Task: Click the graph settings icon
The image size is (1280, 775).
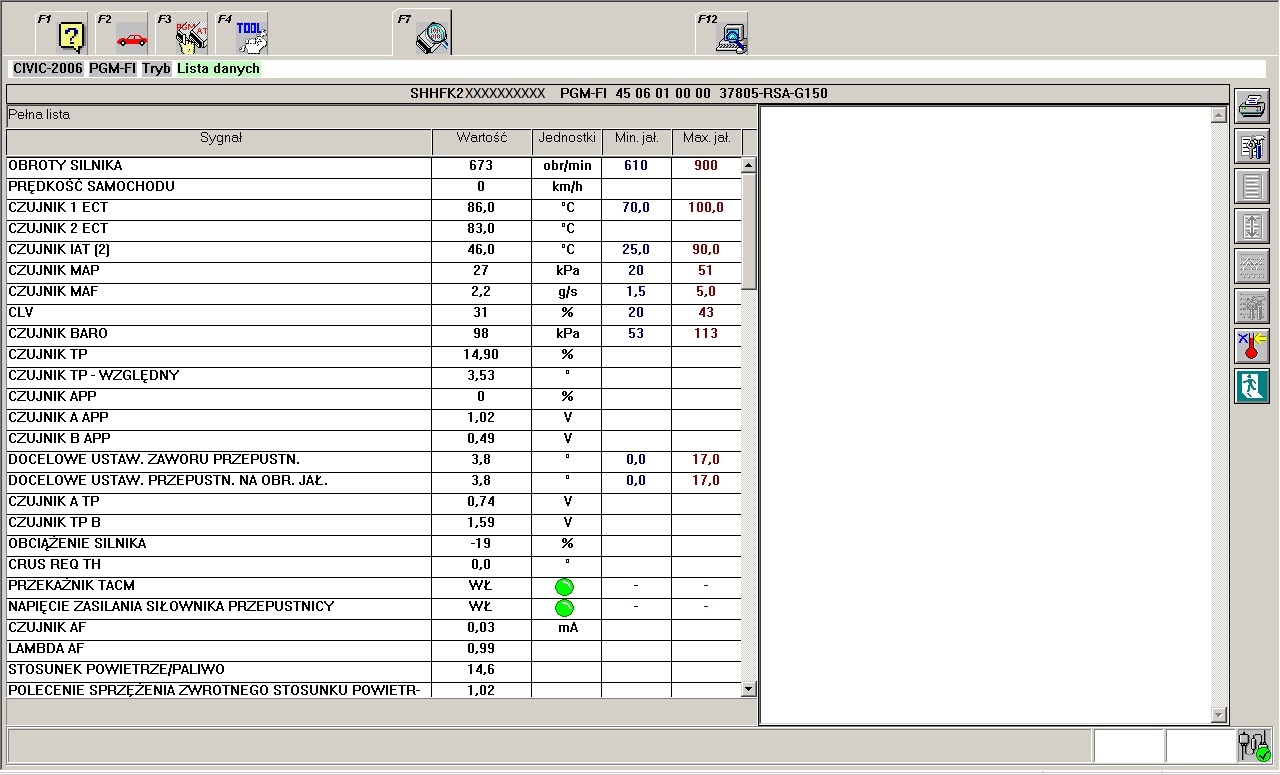Action: tap(1252, 306)
